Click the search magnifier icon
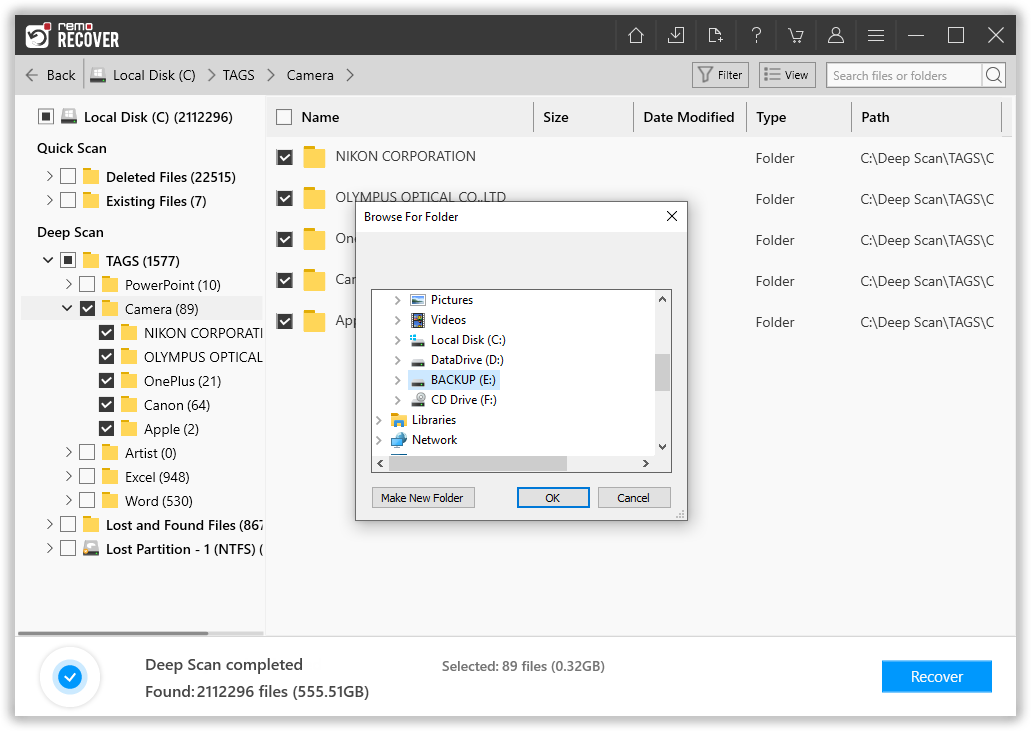The height and width of the screenshot is (731, 1031). coord(994,75)
